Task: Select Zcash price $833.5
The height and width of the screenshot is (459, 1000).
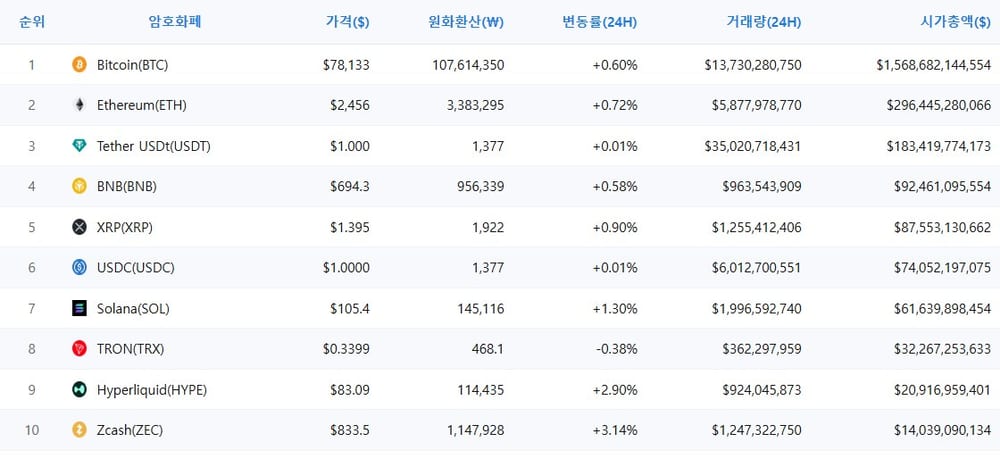Action: (349, 431)
